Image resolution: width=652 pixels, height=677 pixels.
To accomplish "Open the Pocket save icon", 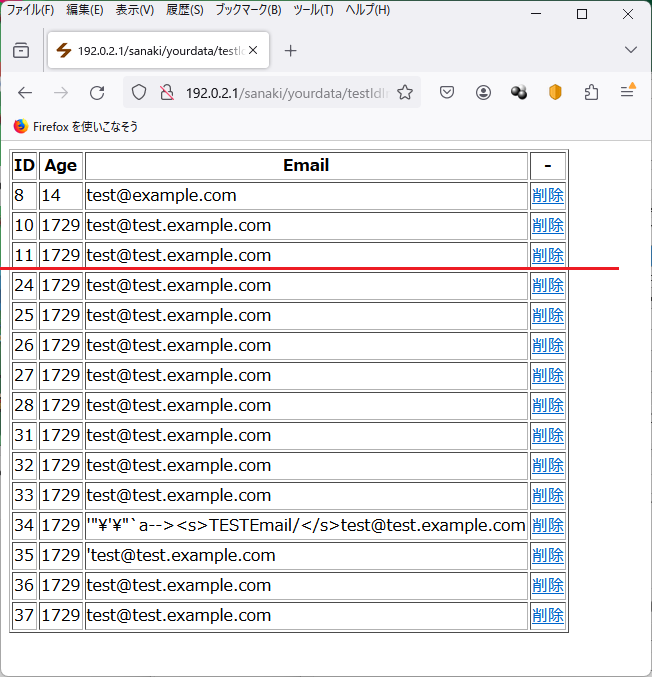I will [447, 92].
